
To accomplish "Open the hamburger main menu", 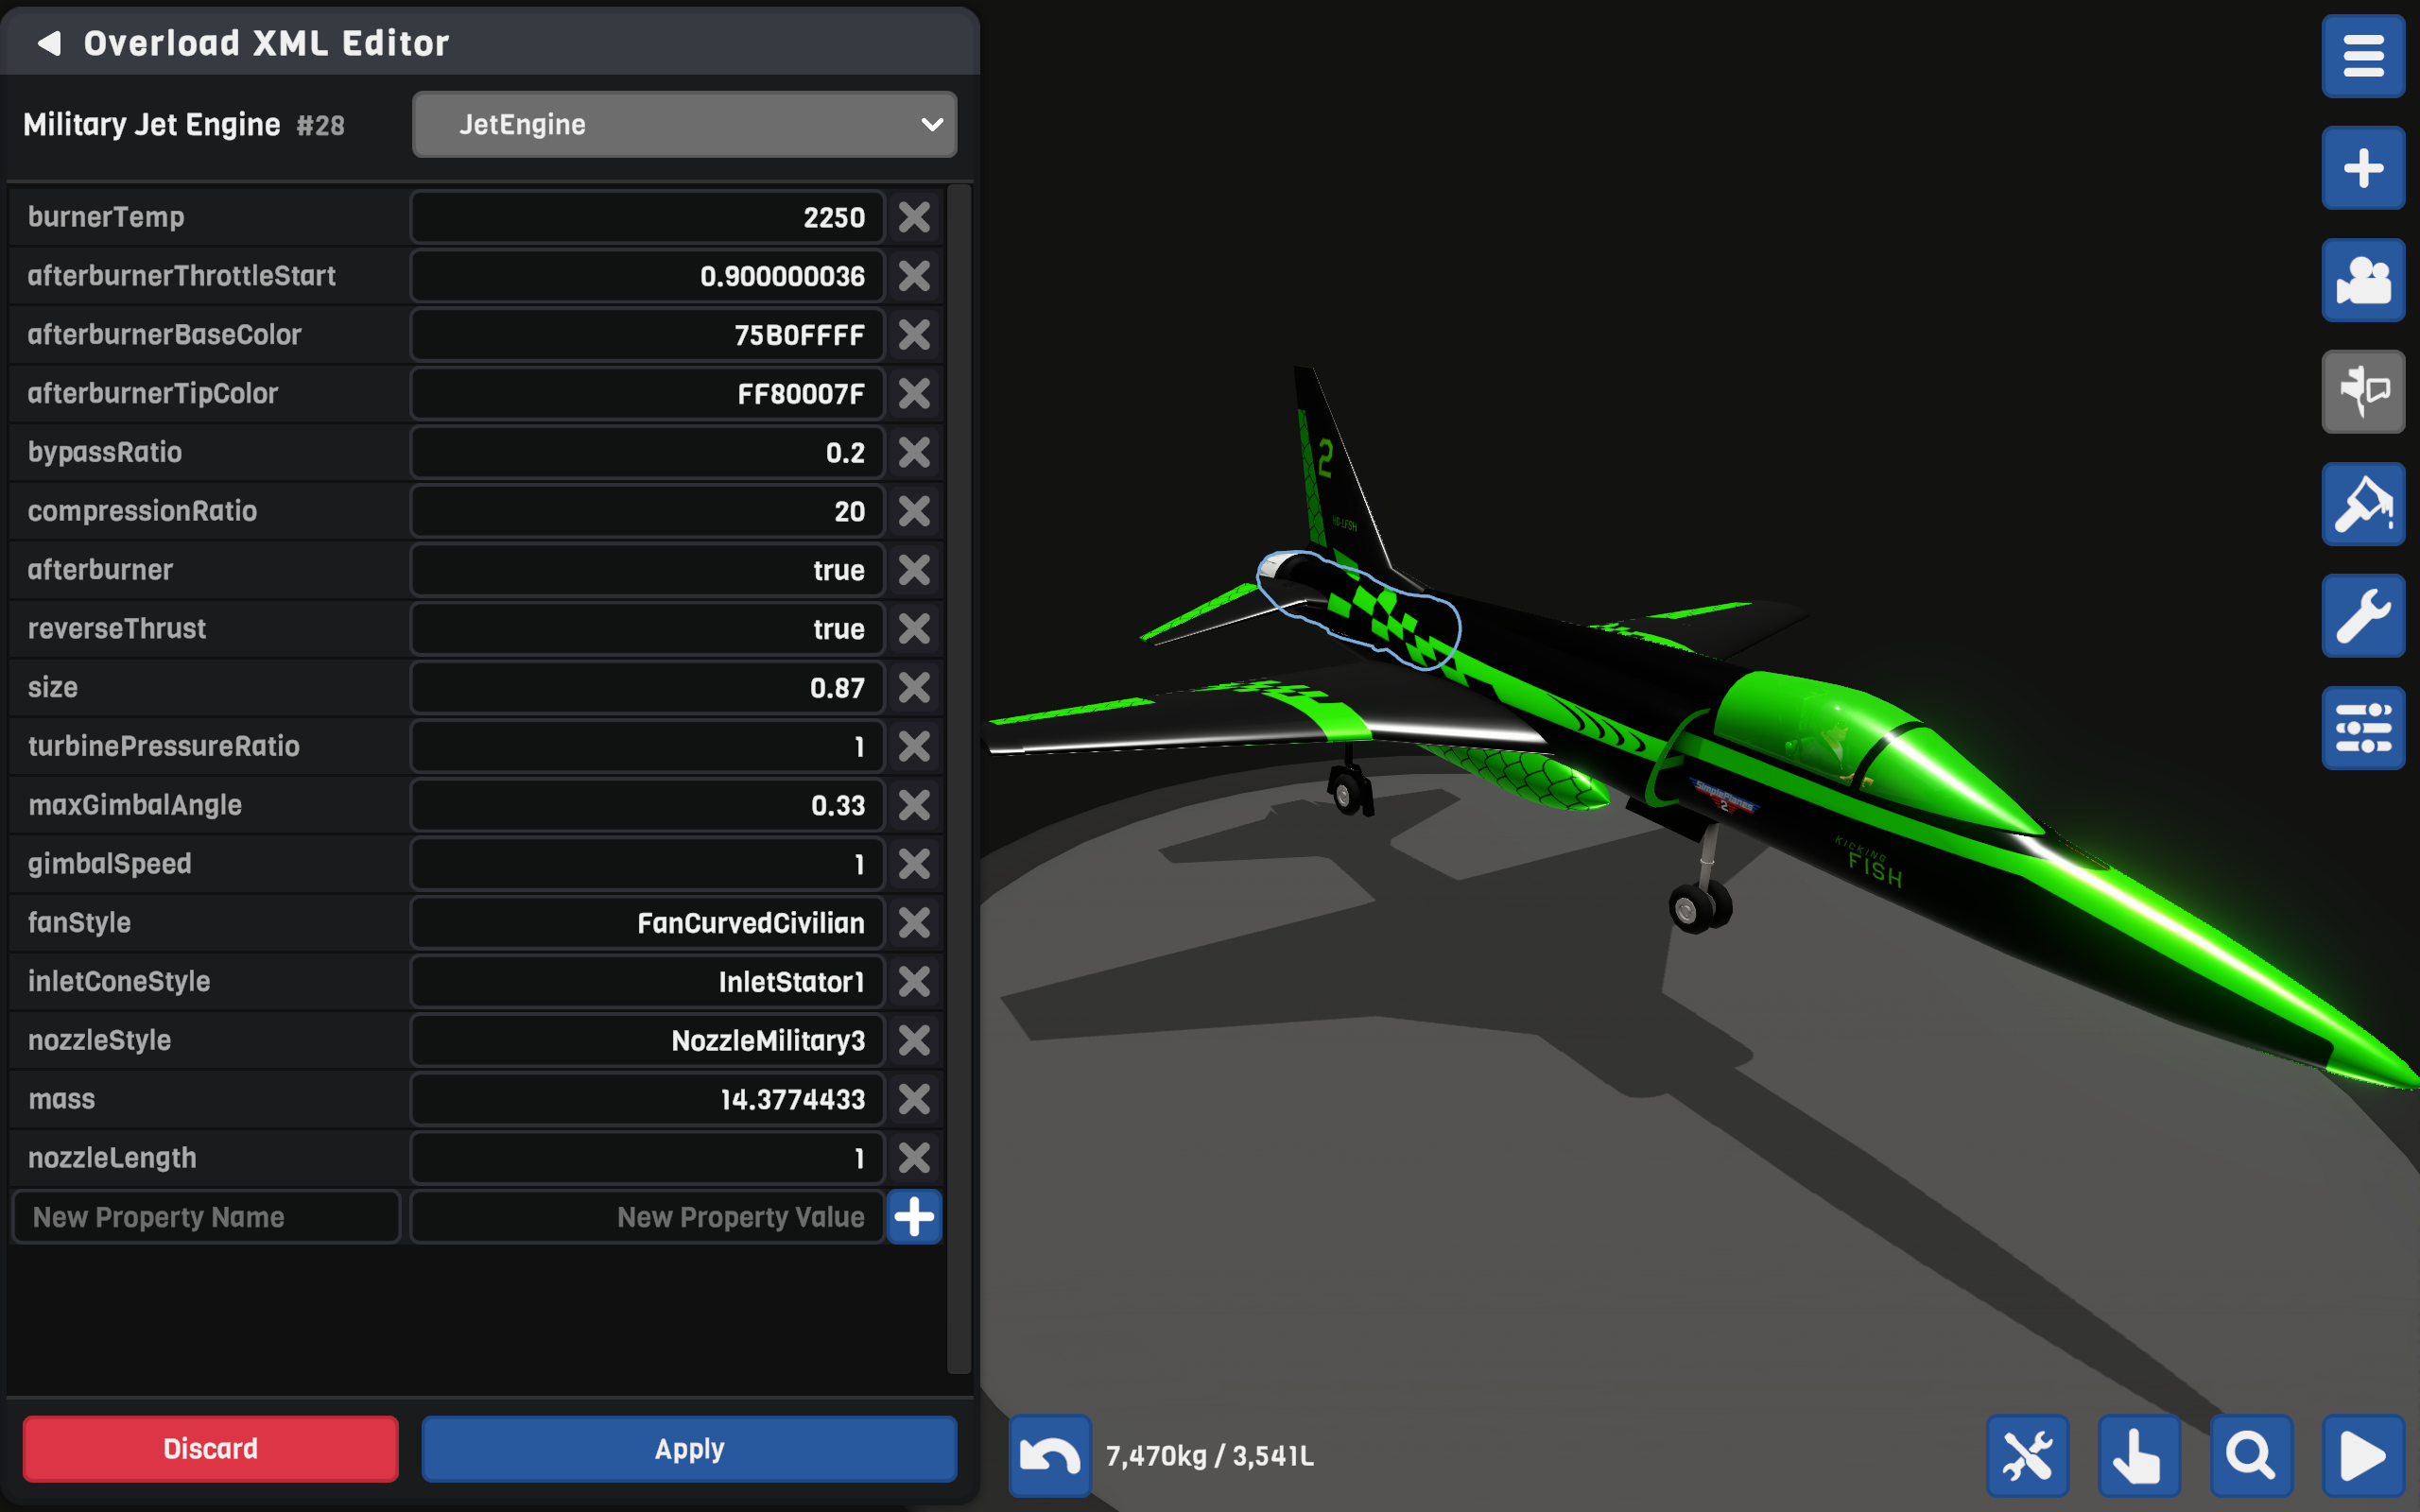I will pos(2363,56).
